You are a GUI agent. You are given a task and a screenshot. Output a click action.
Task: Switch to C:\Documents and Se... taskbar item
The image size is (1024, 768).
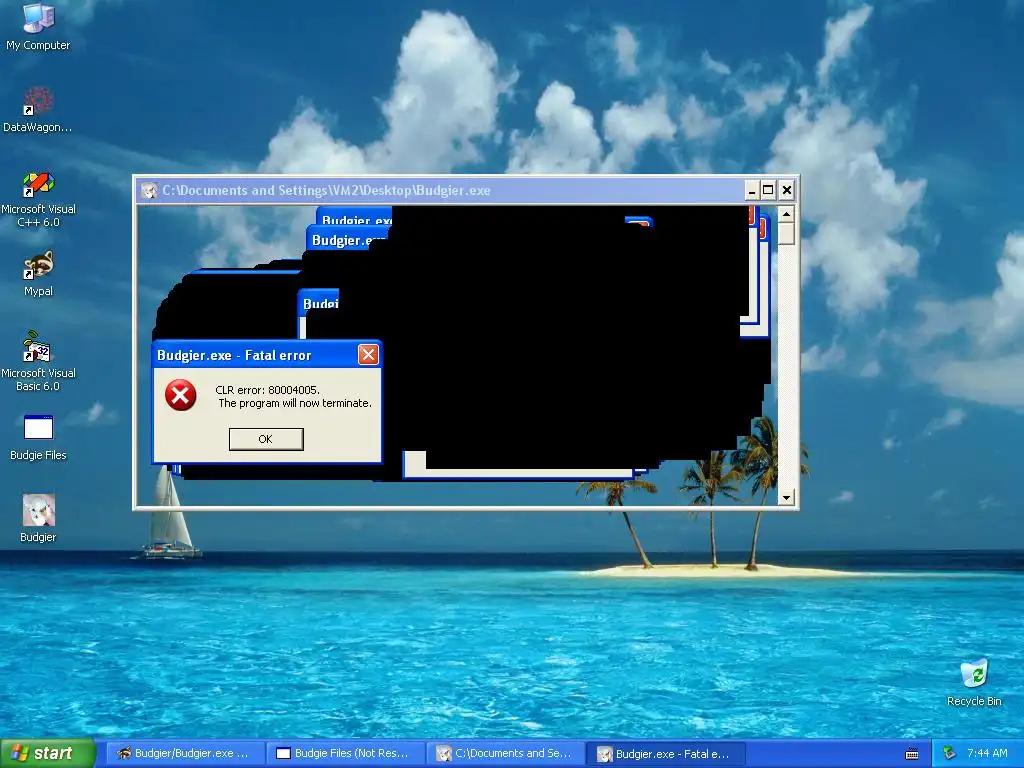[x=507, y=754]
